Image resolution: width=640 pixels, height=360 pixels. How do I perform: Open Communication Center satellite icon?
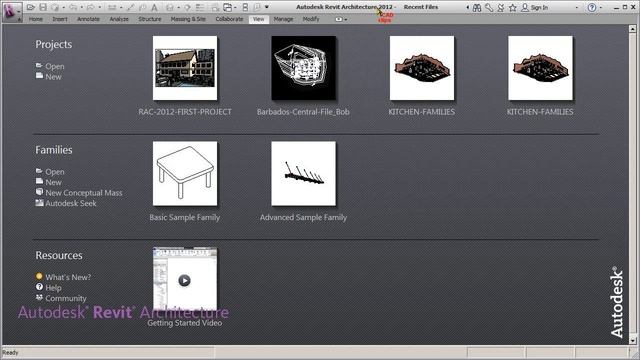tap(501, 7)
